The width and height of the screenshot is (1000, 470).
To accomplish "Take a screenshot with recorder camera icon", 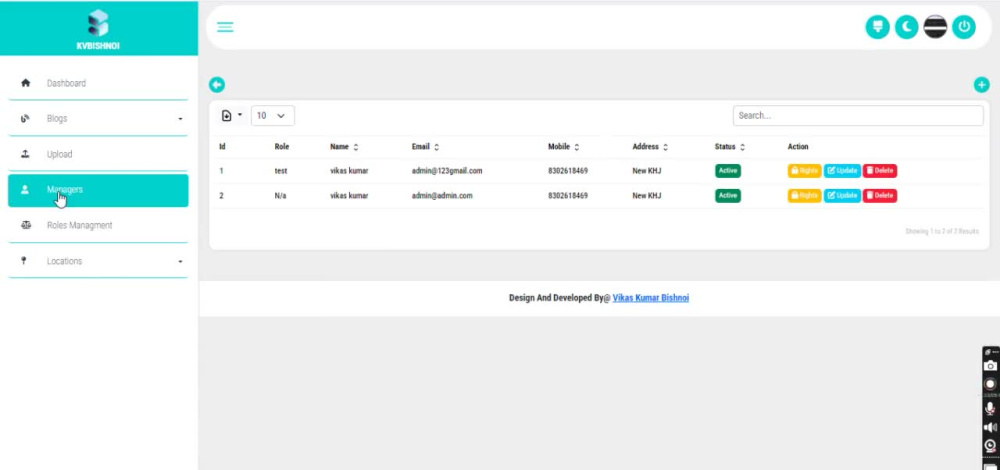I will click(x=990, y=366).
